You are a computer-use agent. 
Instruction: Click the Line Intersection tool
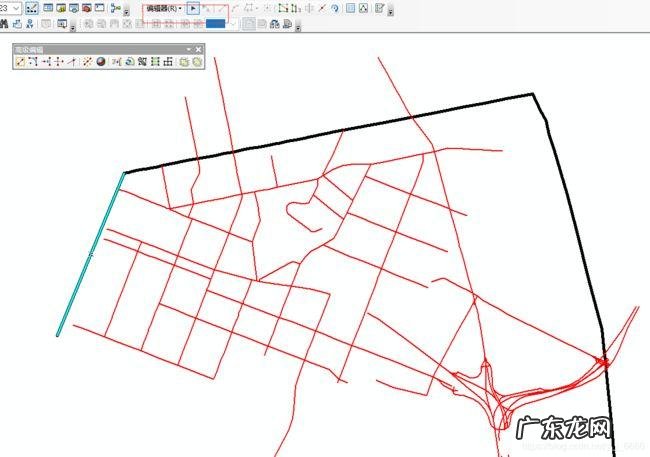coord(72,62)
